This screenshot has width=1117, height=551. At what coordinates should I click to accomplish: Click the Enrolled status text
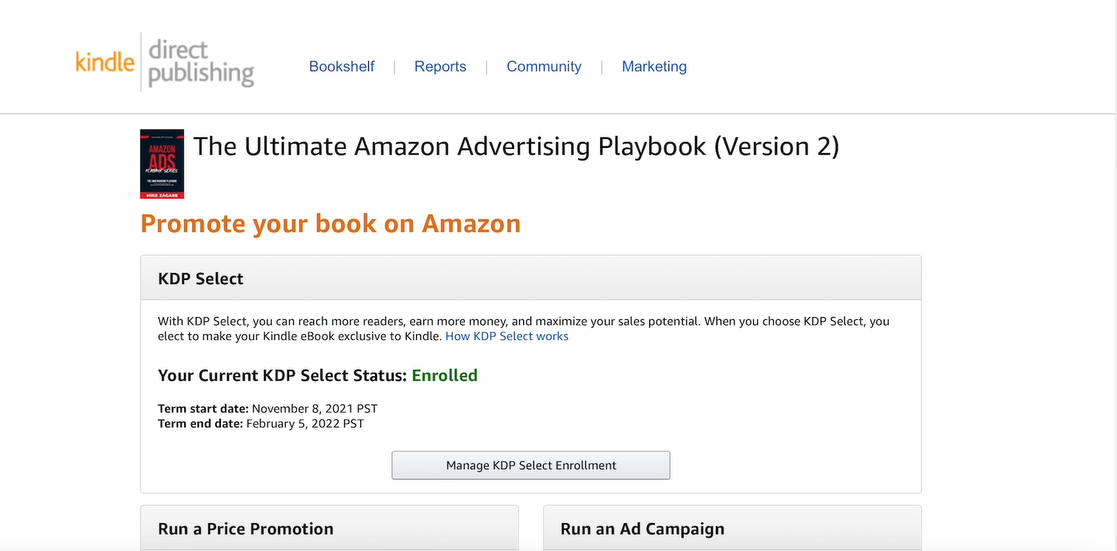(x=445, y=375)
